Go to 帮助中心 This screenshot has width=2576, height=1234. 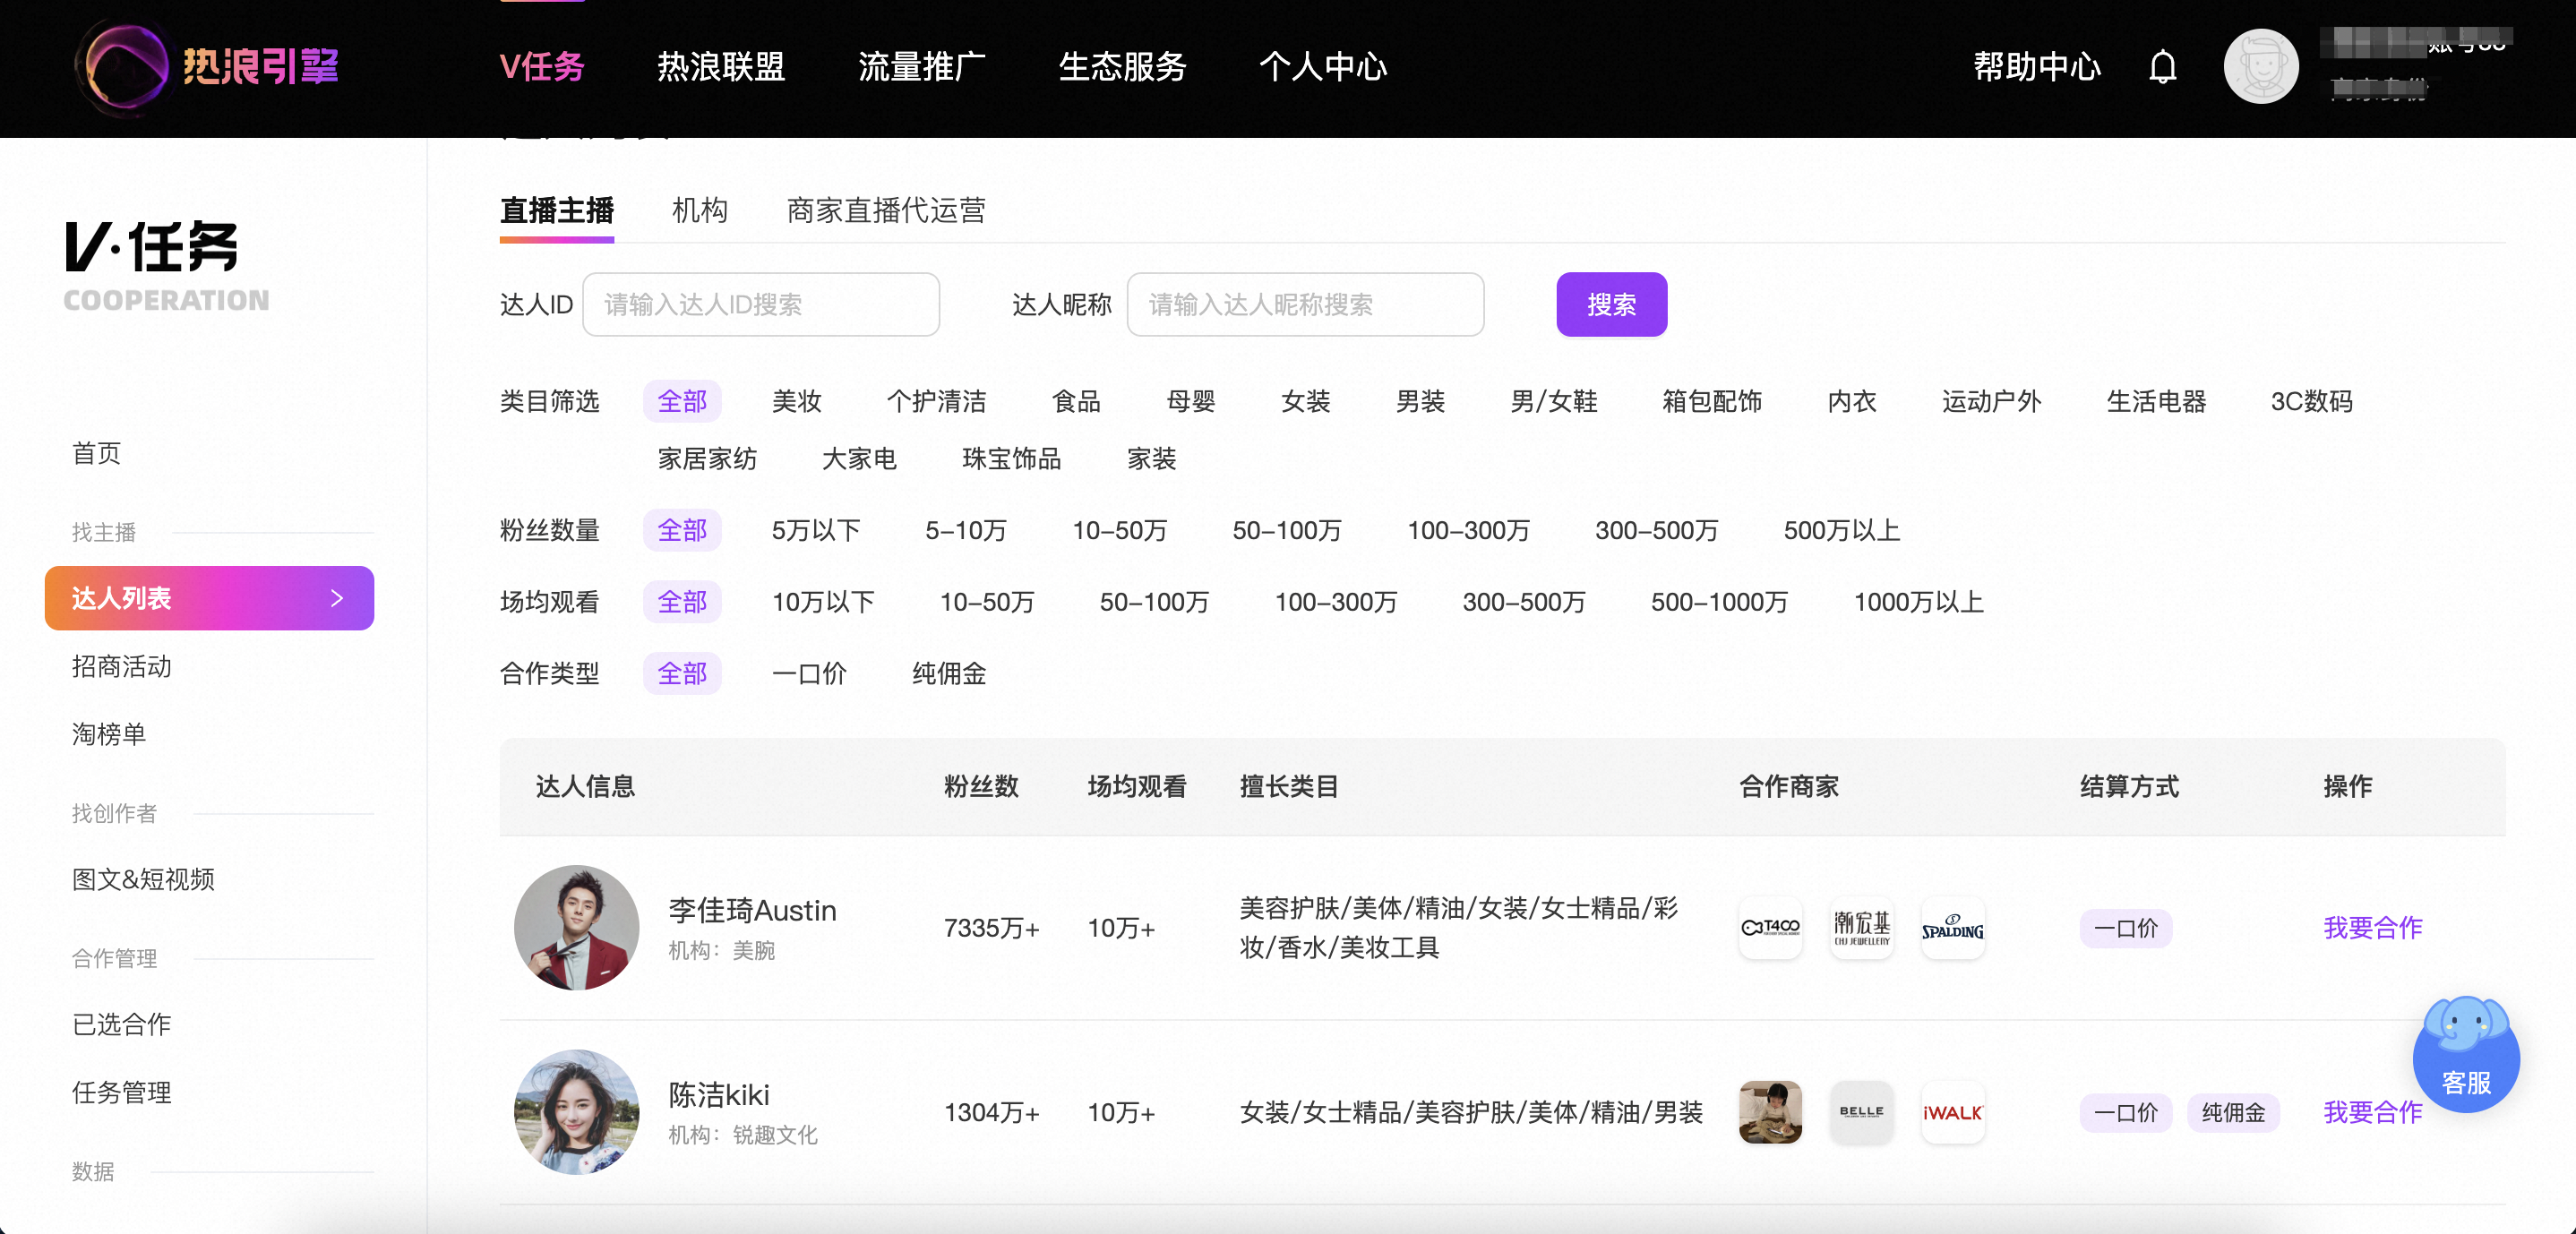(2036, 67)
